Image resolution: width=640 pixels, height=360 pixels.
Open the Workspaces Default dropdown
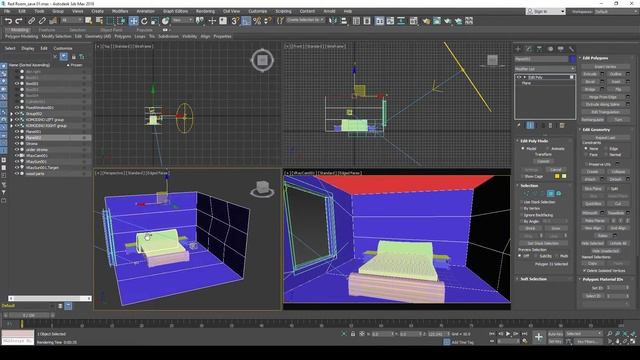click(x=616, y=11)
